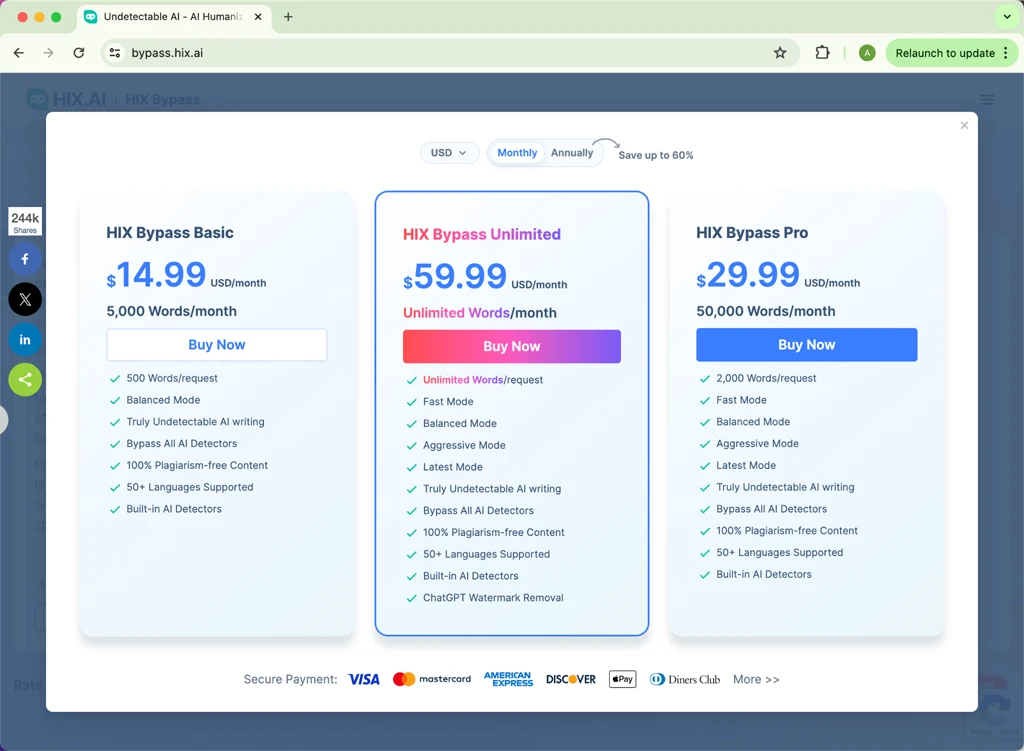
Task: Close the pricing modal with the X
Action: (964, 125)
